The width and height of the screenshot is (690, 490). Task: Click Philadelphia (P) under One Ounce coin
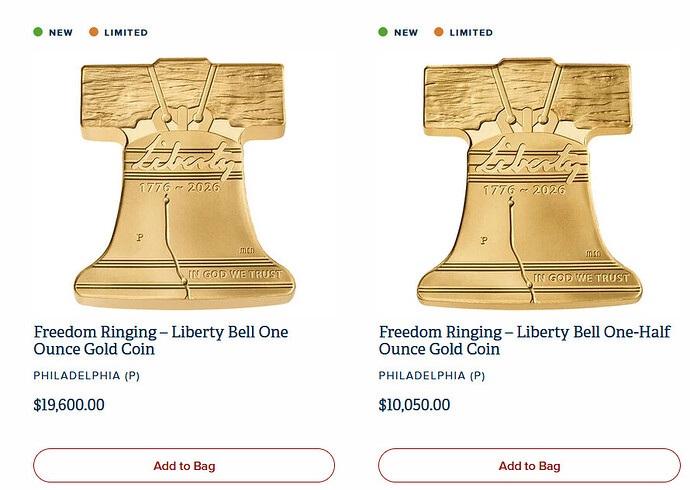tap(87, 376)
